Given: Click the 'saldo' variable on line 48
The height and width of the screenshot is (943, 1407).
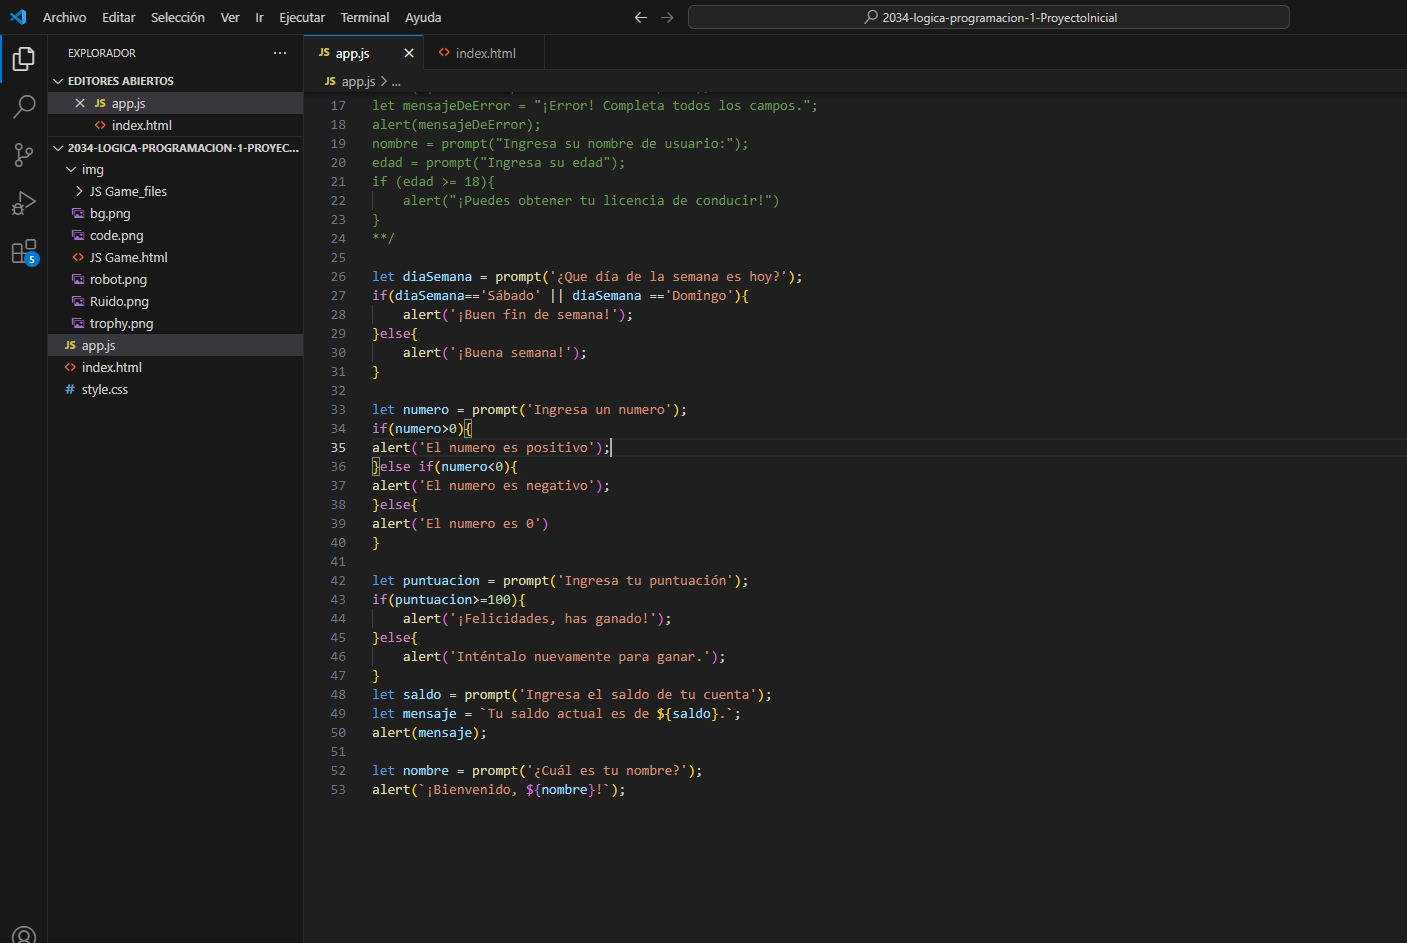Looking at the screenshot, I should 422,694.
